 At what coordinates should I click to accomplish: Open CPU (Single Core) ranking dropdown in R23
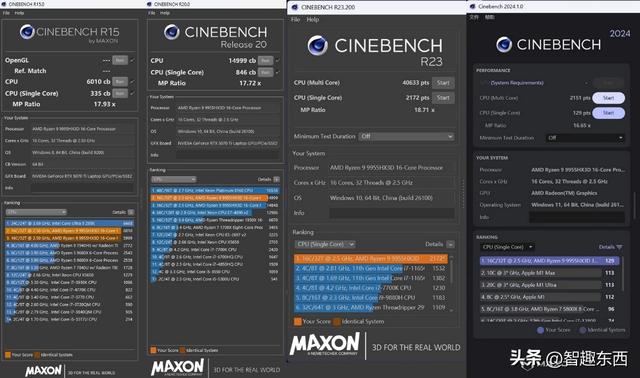[x=325, y=244]
